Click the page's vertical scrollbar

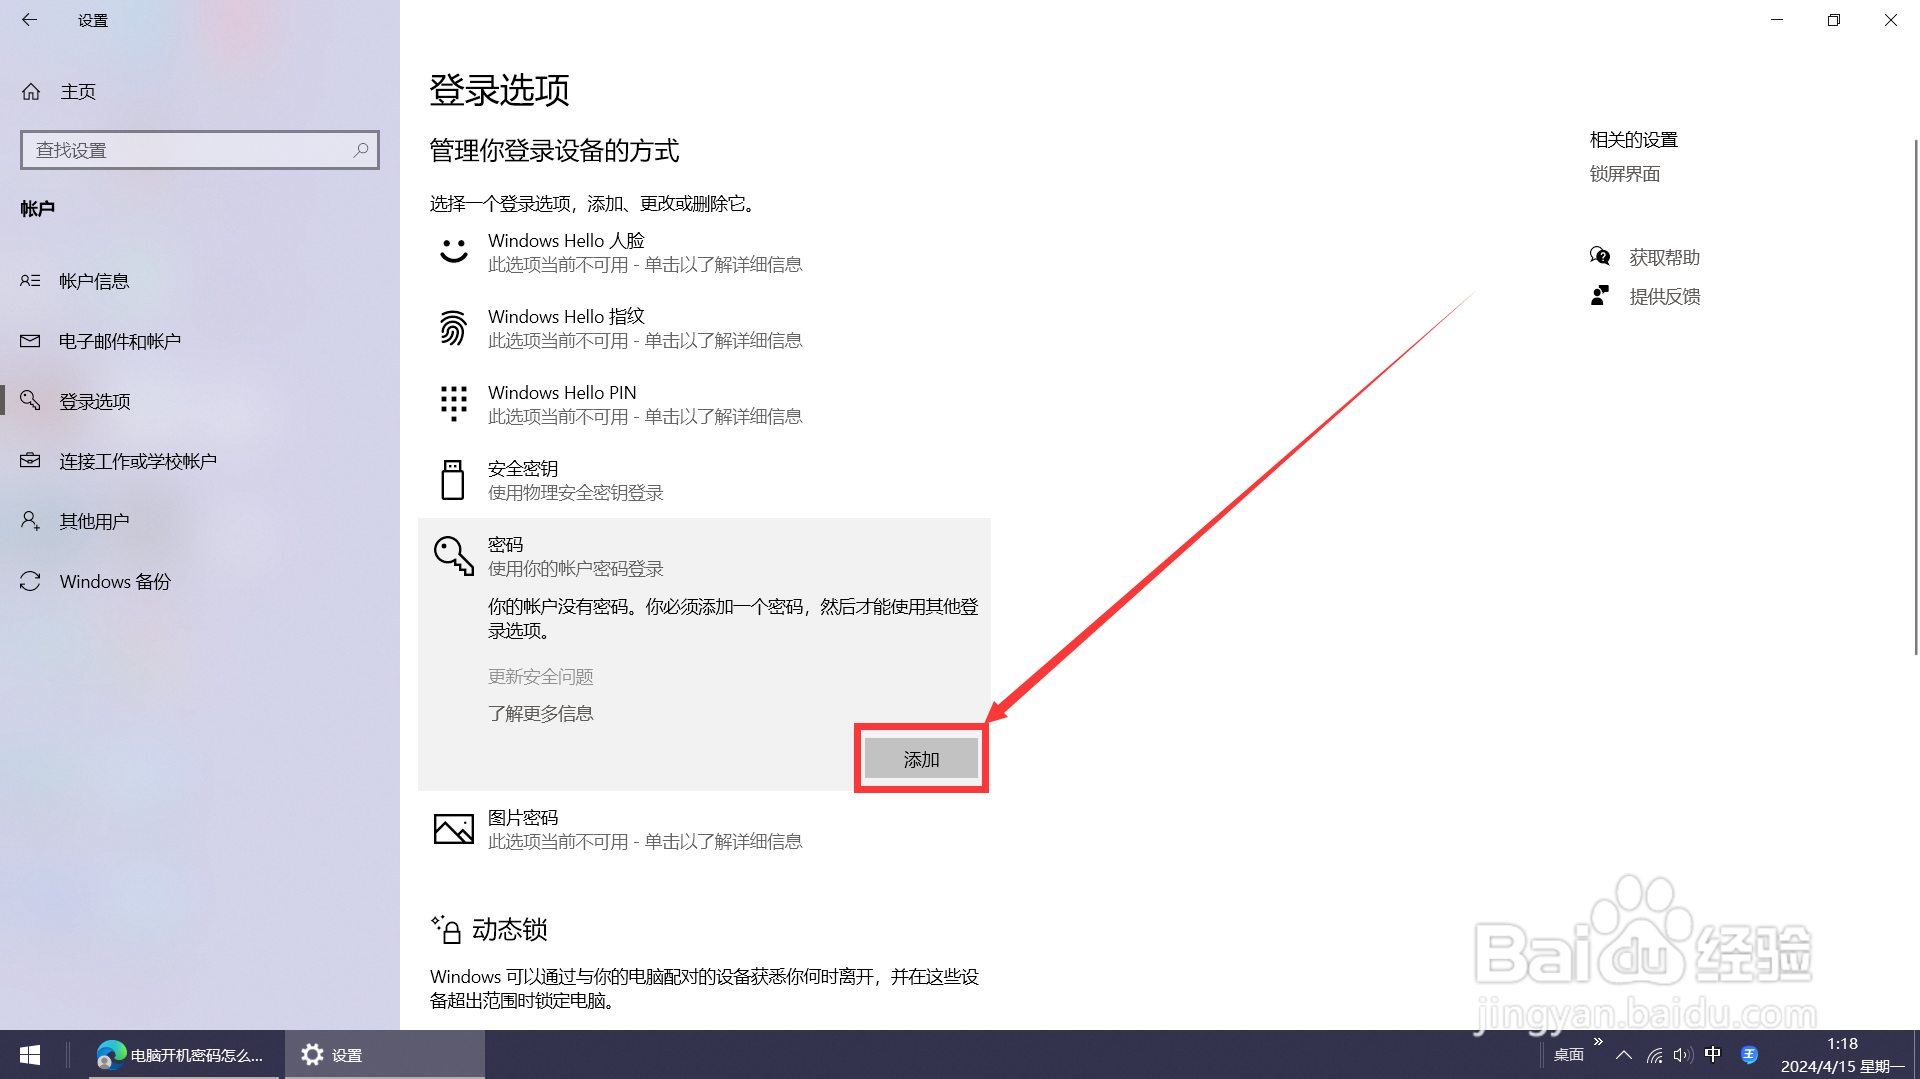pyautogui.click(x=1915, y=398)
